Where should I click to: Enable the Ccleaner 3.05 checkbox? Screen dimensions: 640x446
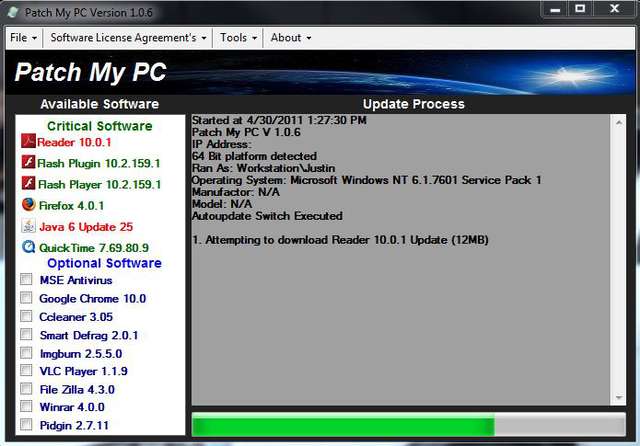(x=26, y=316)
